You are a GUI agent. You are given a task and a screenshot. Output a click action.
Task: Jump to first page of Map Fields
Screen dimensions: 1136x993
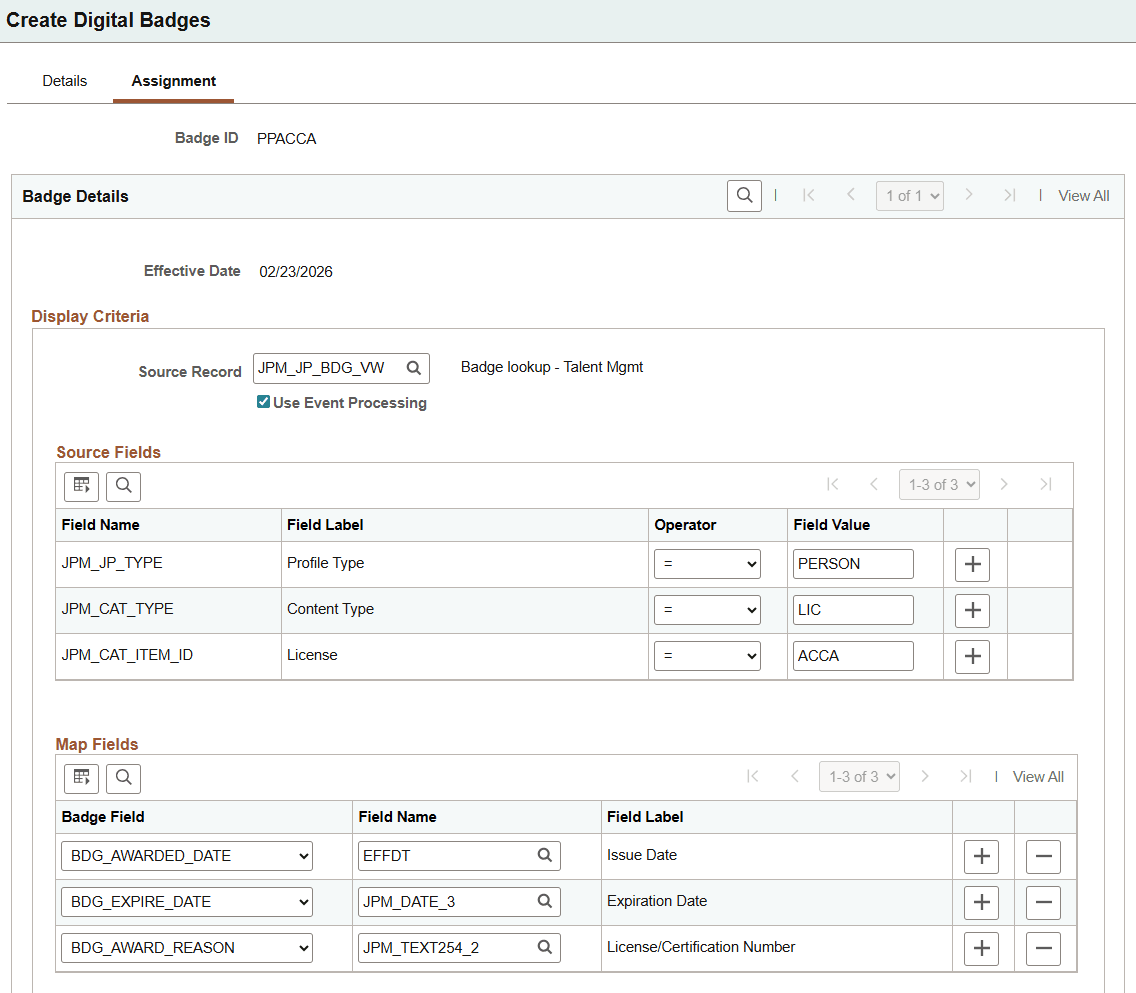coord(753,776)
